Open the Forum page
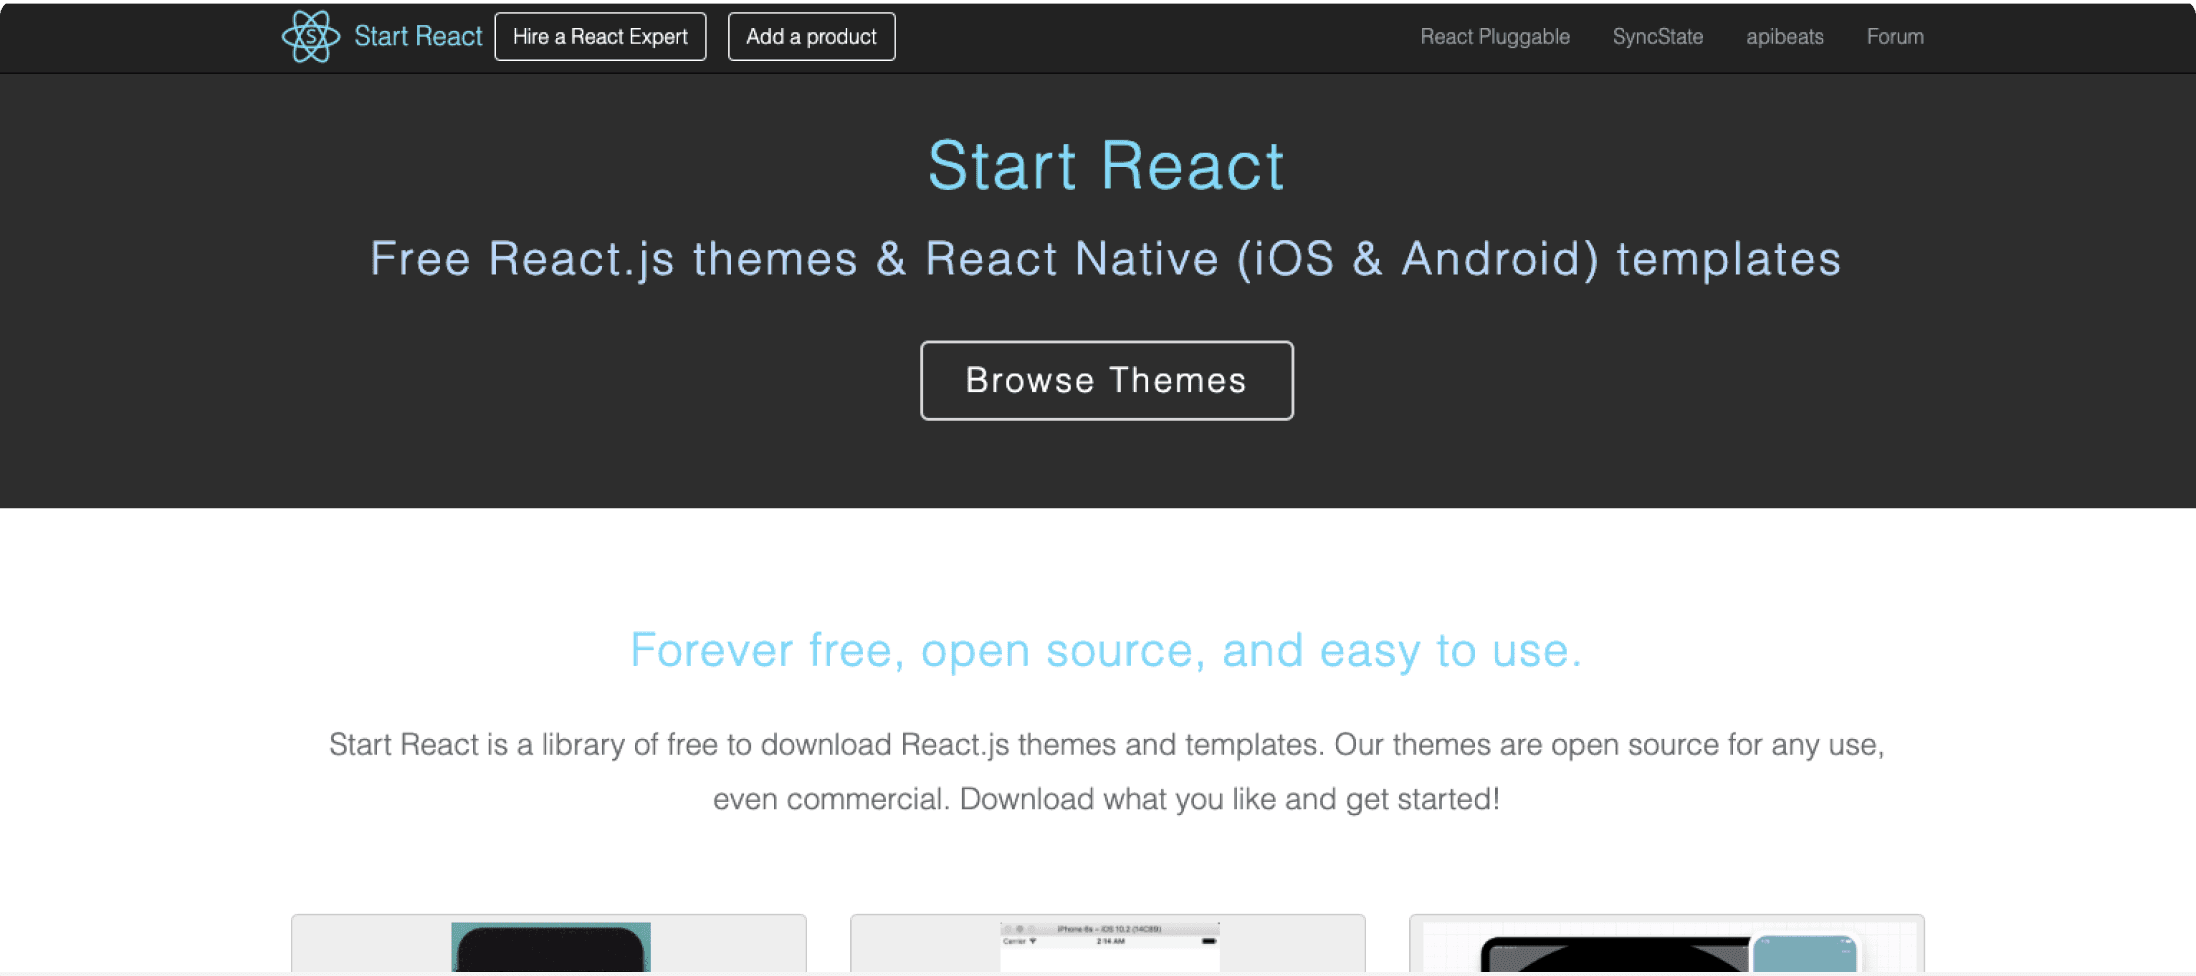Image resolution: width=2196 pixels, height=976 pixels. point(1894,37)
